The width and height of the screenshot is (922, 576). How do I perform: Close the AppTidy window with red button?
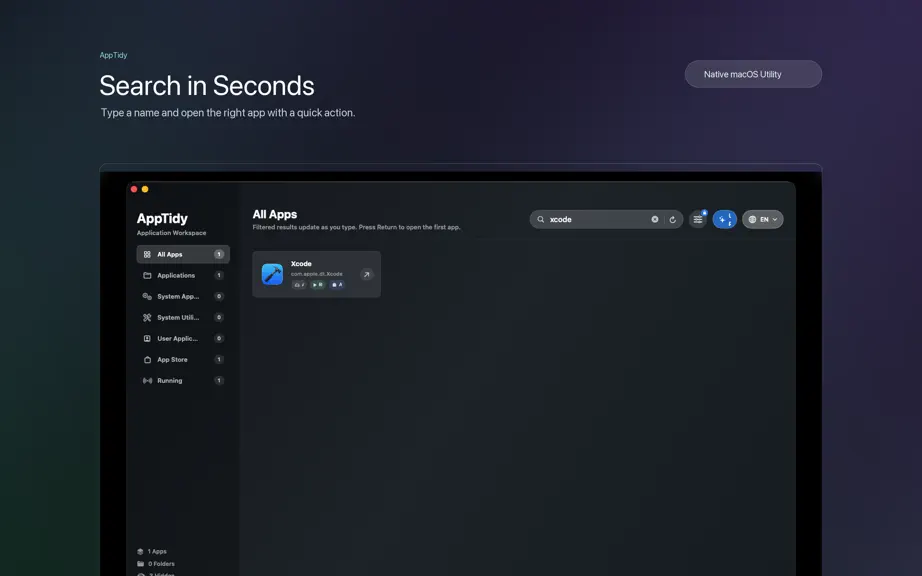click(x=134, y=189)
